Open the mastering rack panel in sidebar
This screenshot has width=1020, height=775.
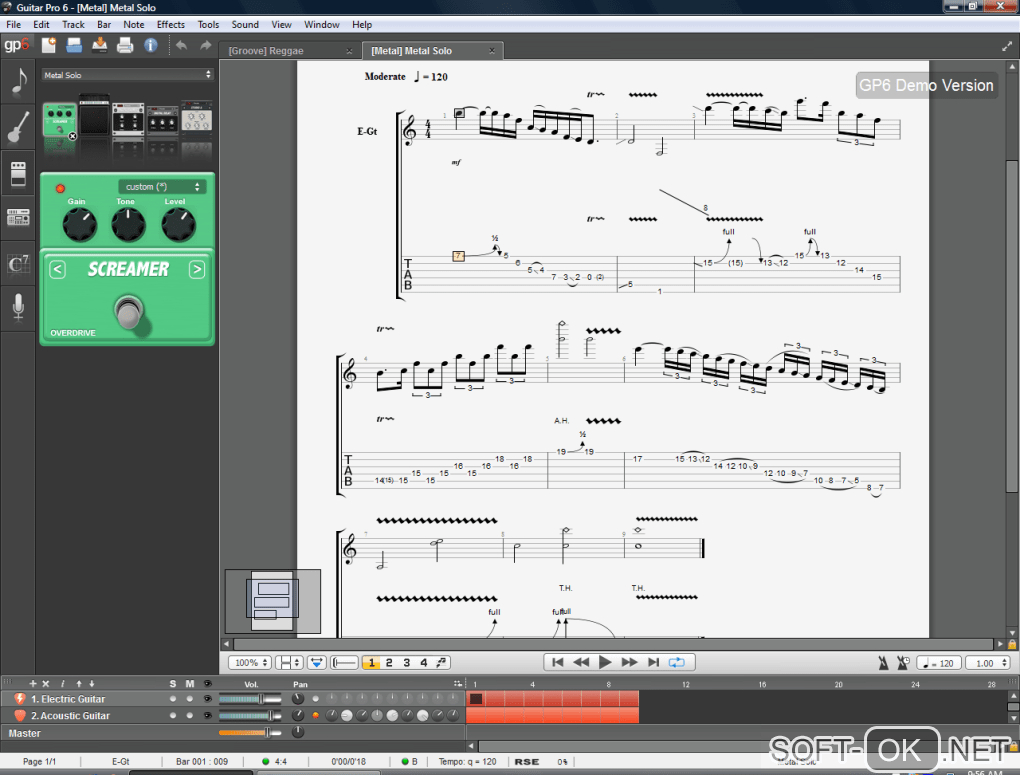[x=18, y=217]
